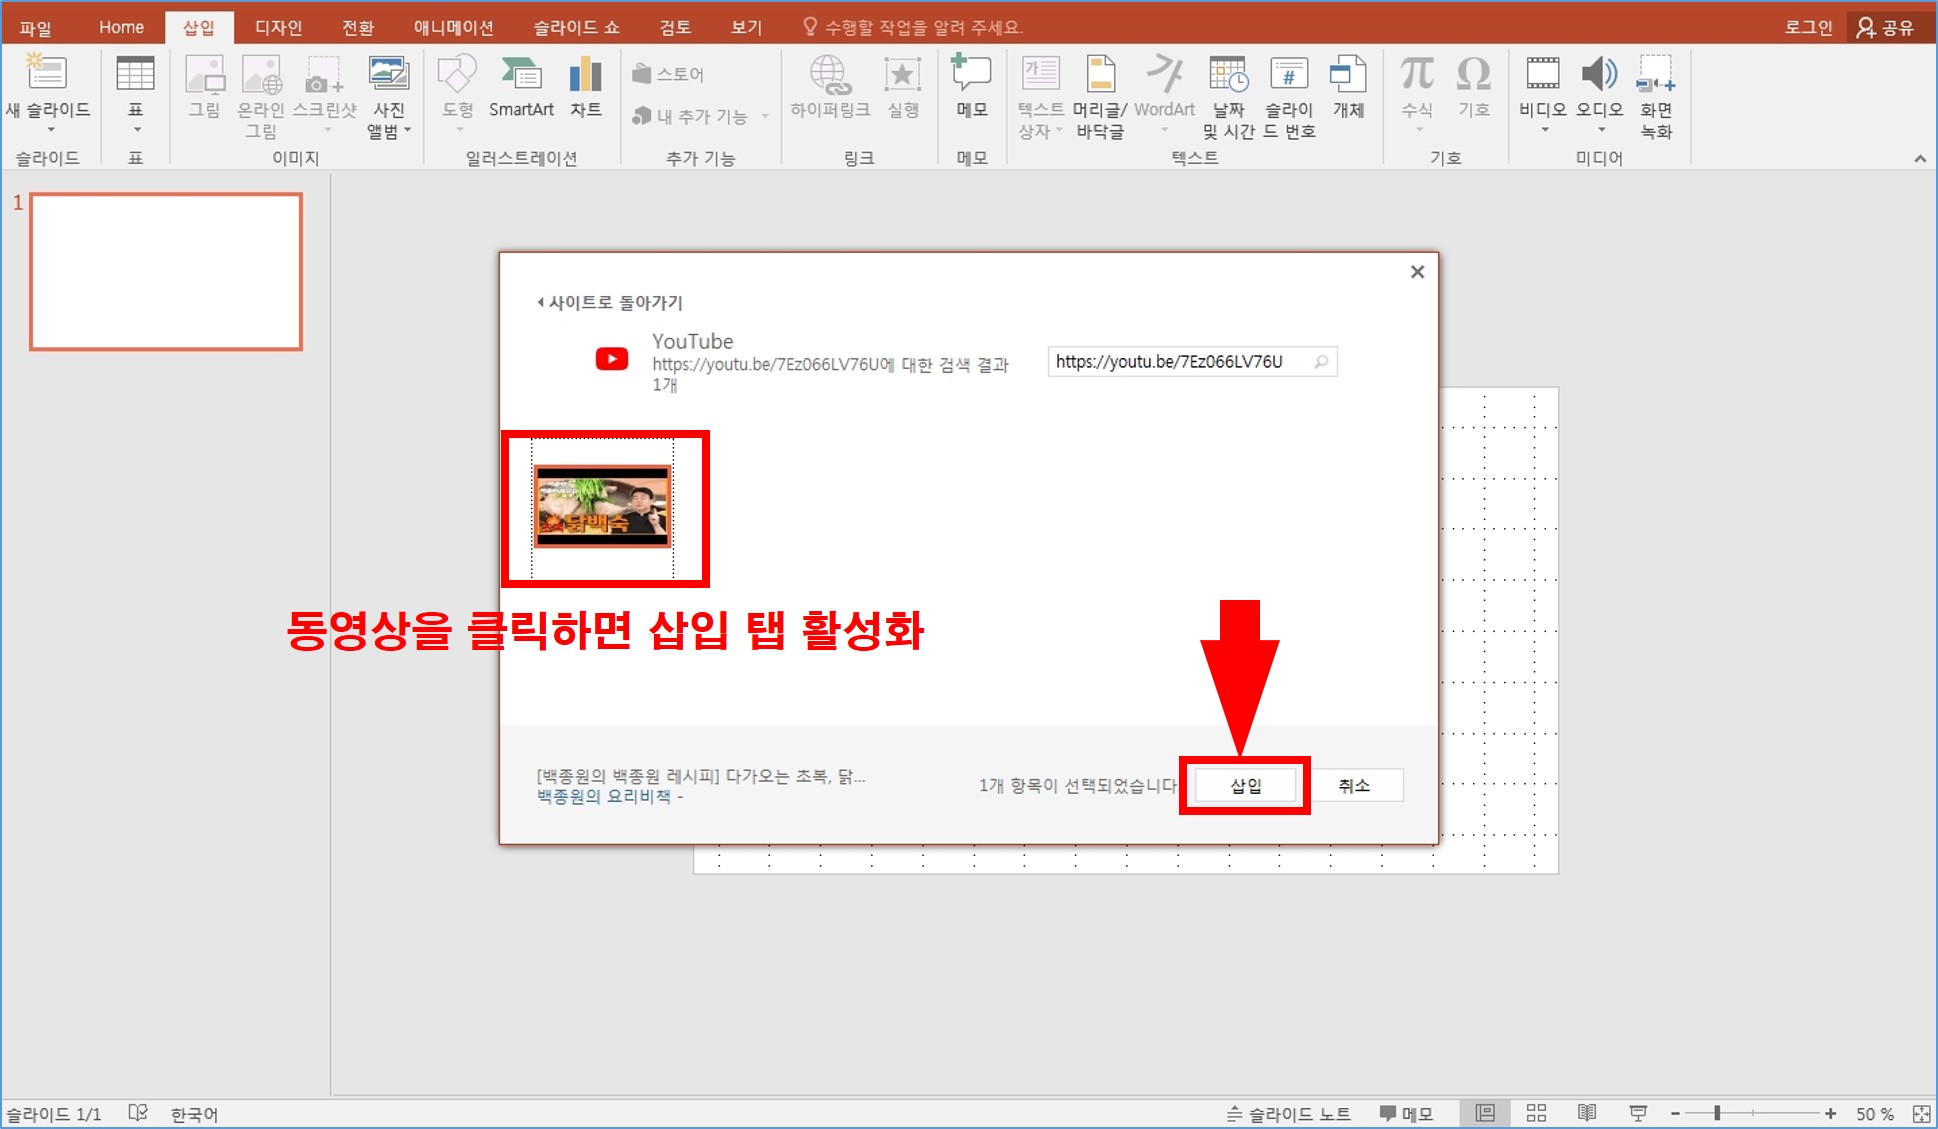Switch to reading view icon
The height and width of the screenshot is (1129, 1938).
click(x=1587, y=1113)
